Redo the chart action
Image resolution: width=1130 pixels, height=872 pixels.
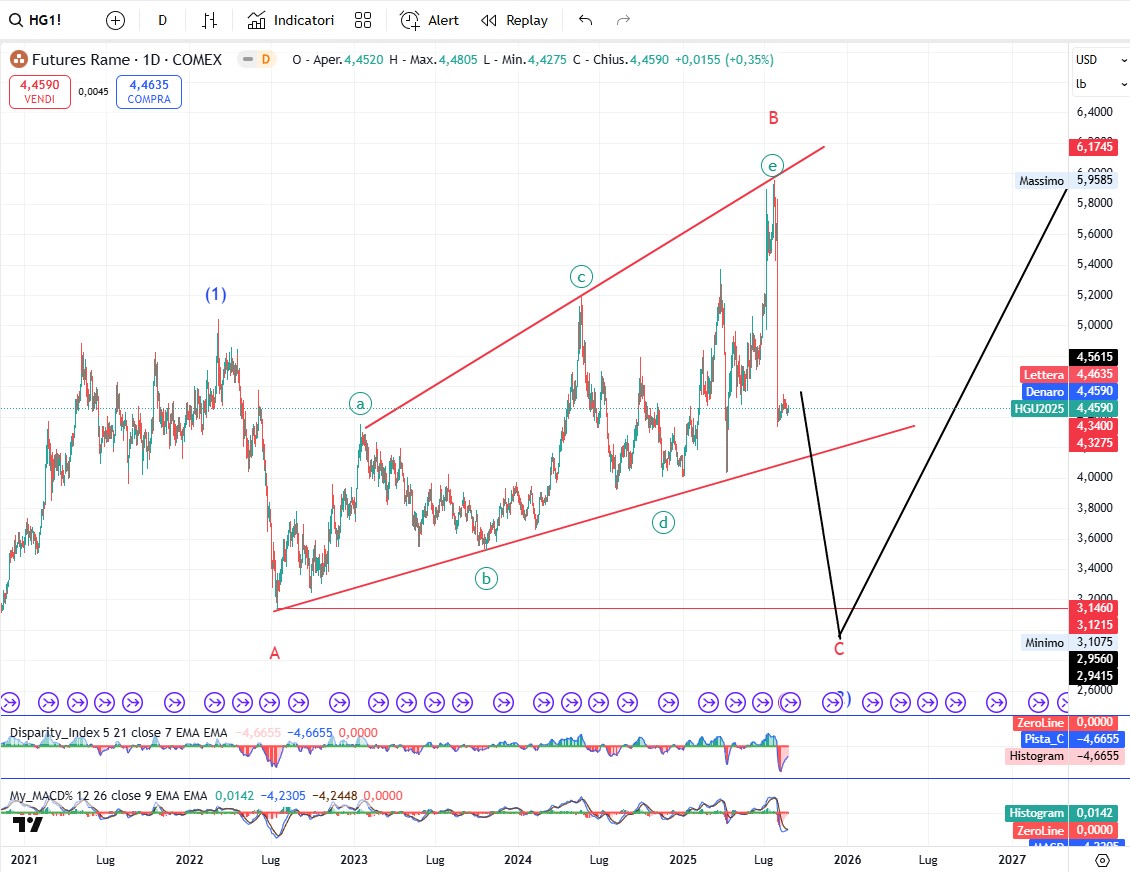[x=623, y=20]
